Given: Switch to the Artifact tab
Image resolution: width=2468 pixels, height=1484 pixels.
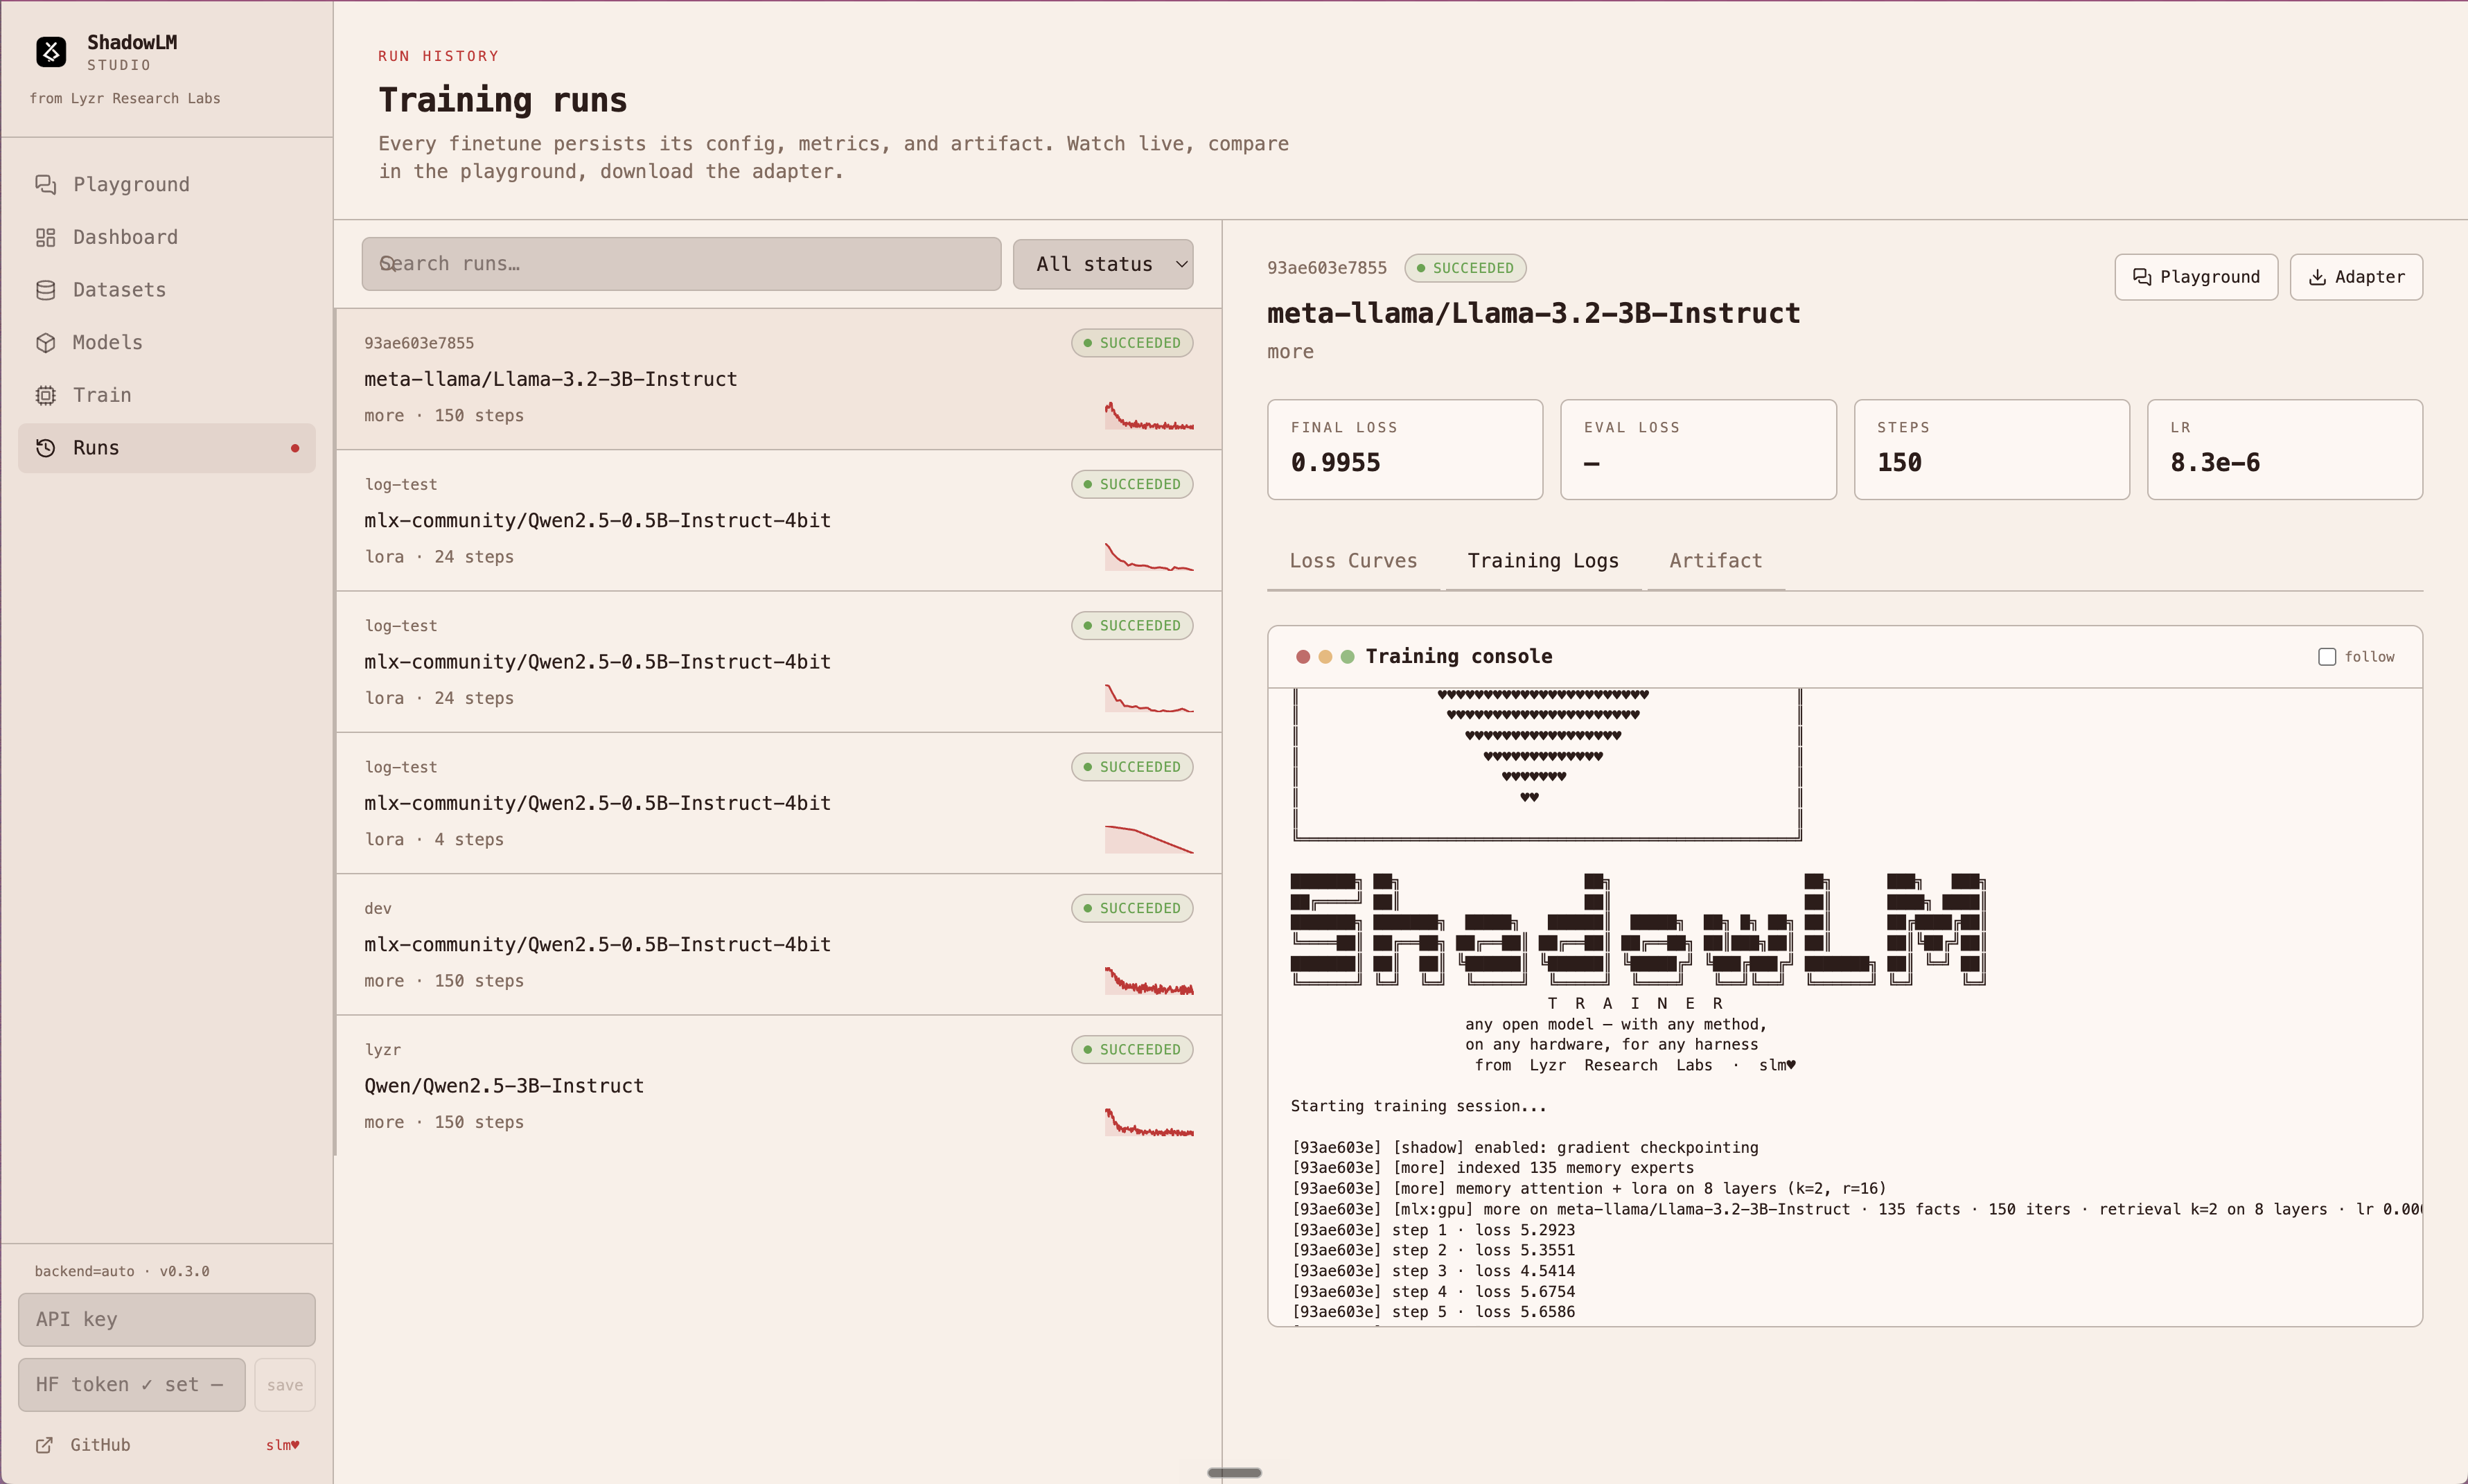Looking at the screenshot, I should pyautogui.click(x=1715, y=561).
